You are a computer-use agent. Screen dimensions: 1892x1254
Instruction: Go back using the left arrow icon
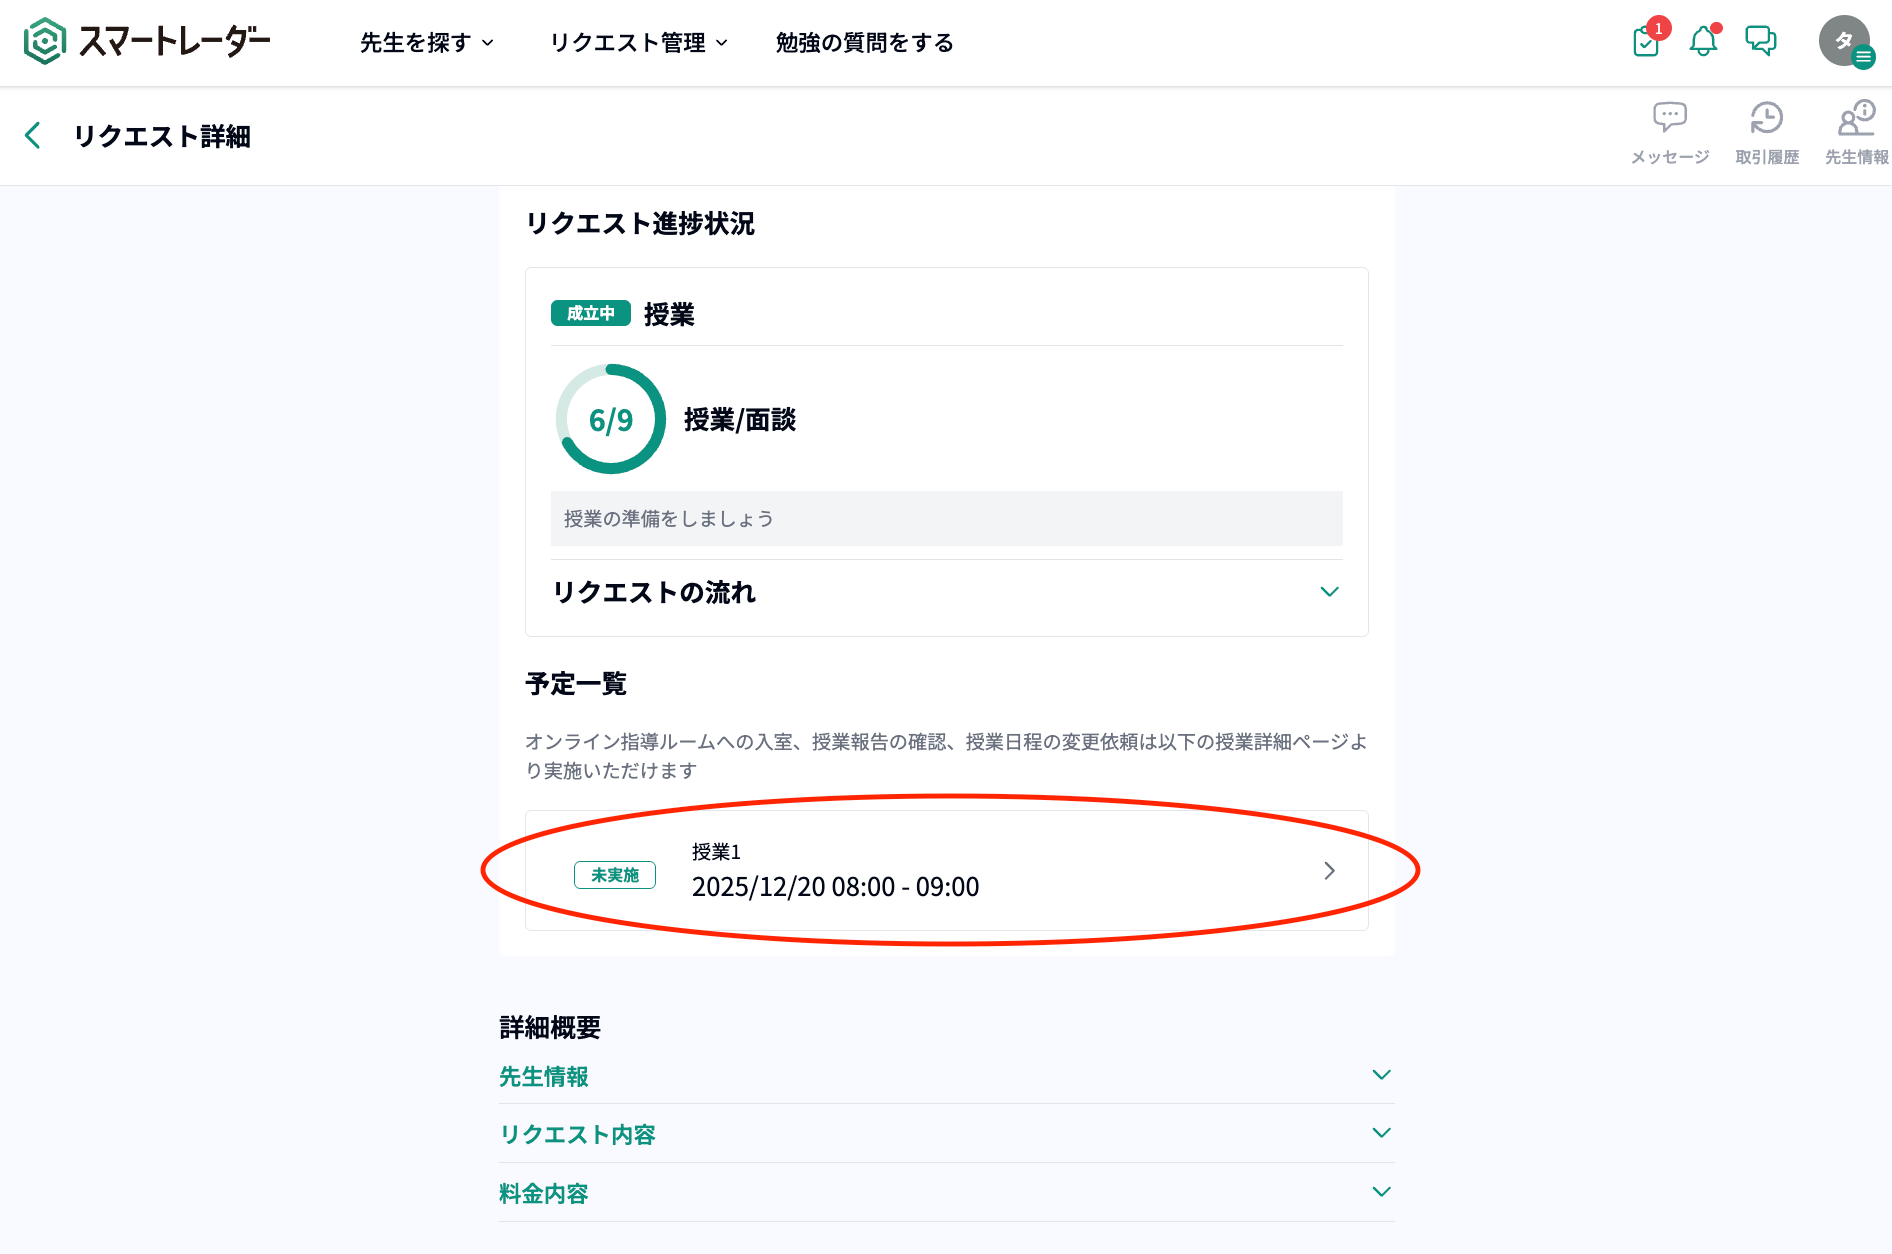coord(33,136)
